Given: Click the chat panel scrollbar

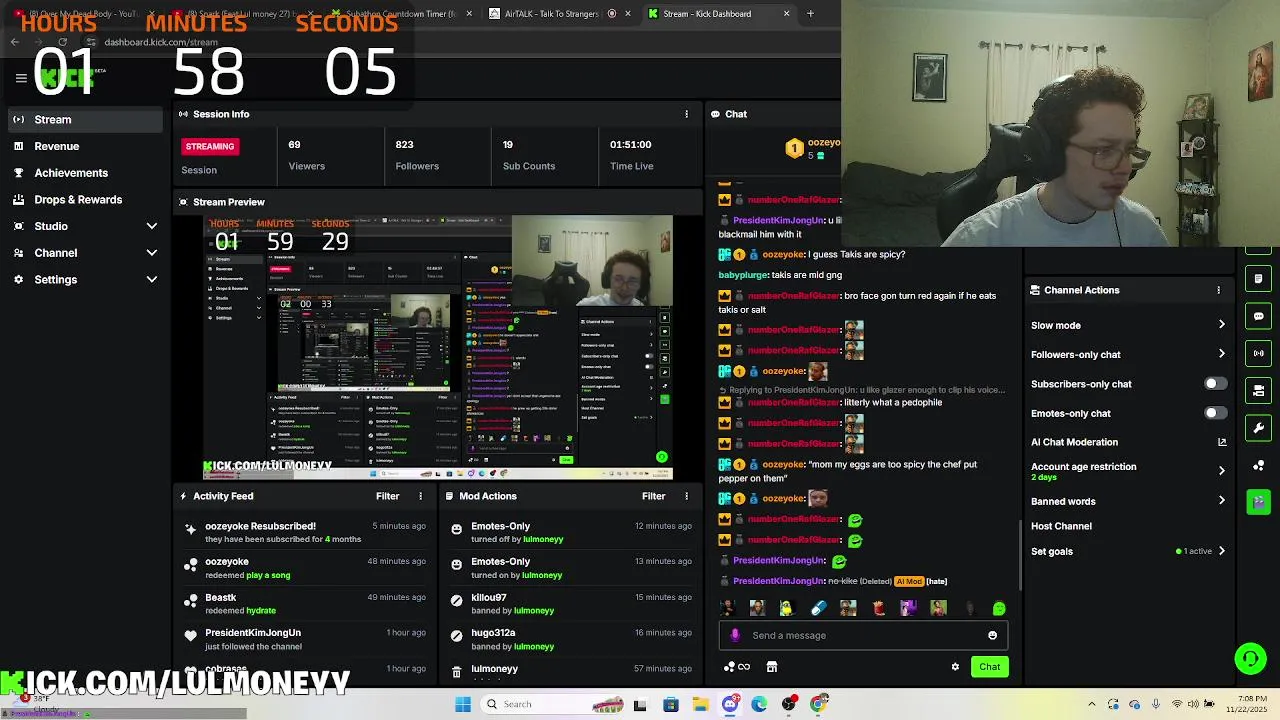Looking at the screenshot, I should pos(1020,555).
